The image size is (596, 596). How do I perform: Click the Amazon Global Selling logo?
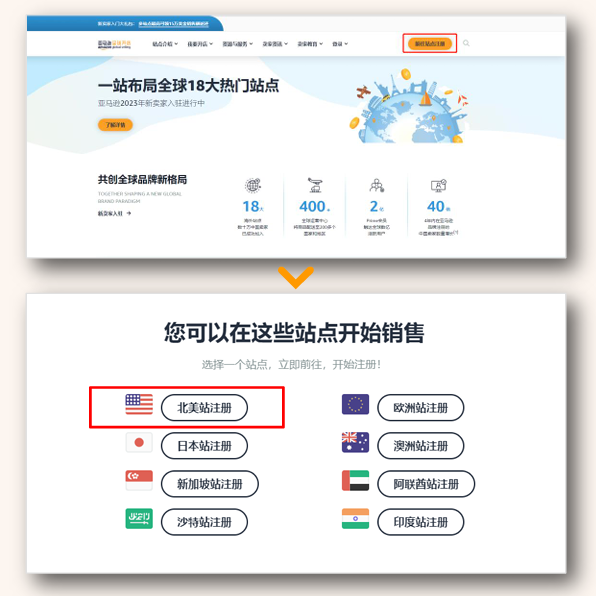point(114,44)
